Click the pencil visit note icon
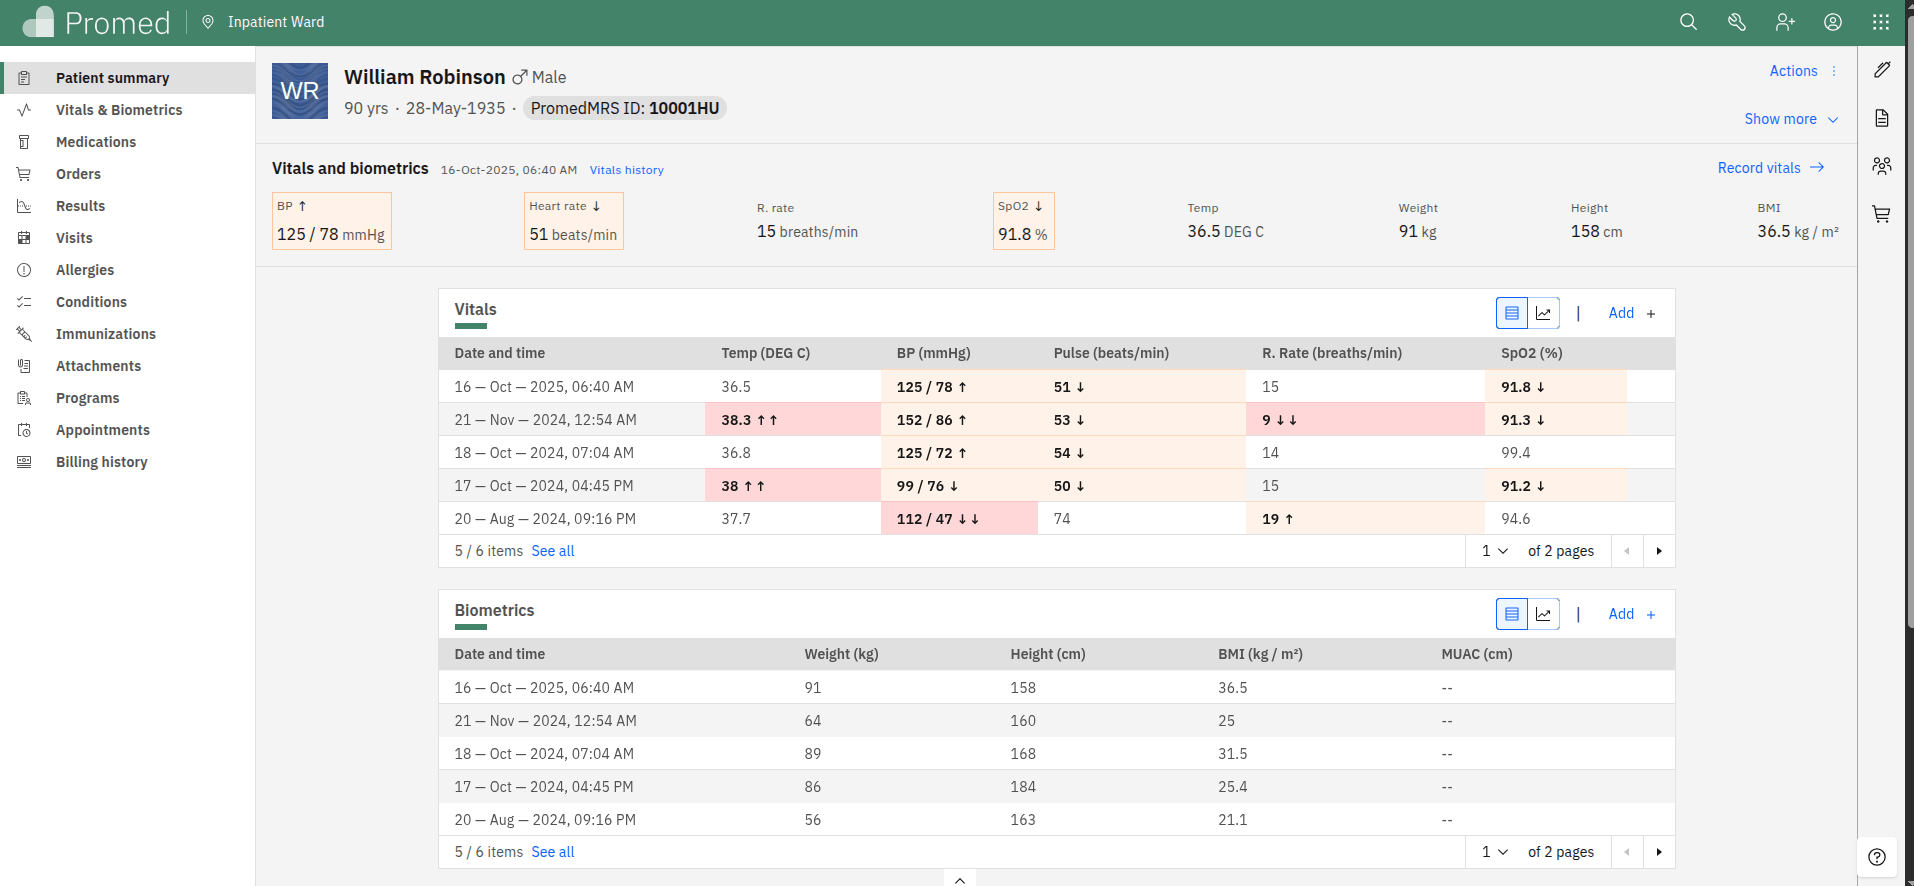This screenshot has height=886, width=1914. pyautogui.click(x=1882, y=70)
